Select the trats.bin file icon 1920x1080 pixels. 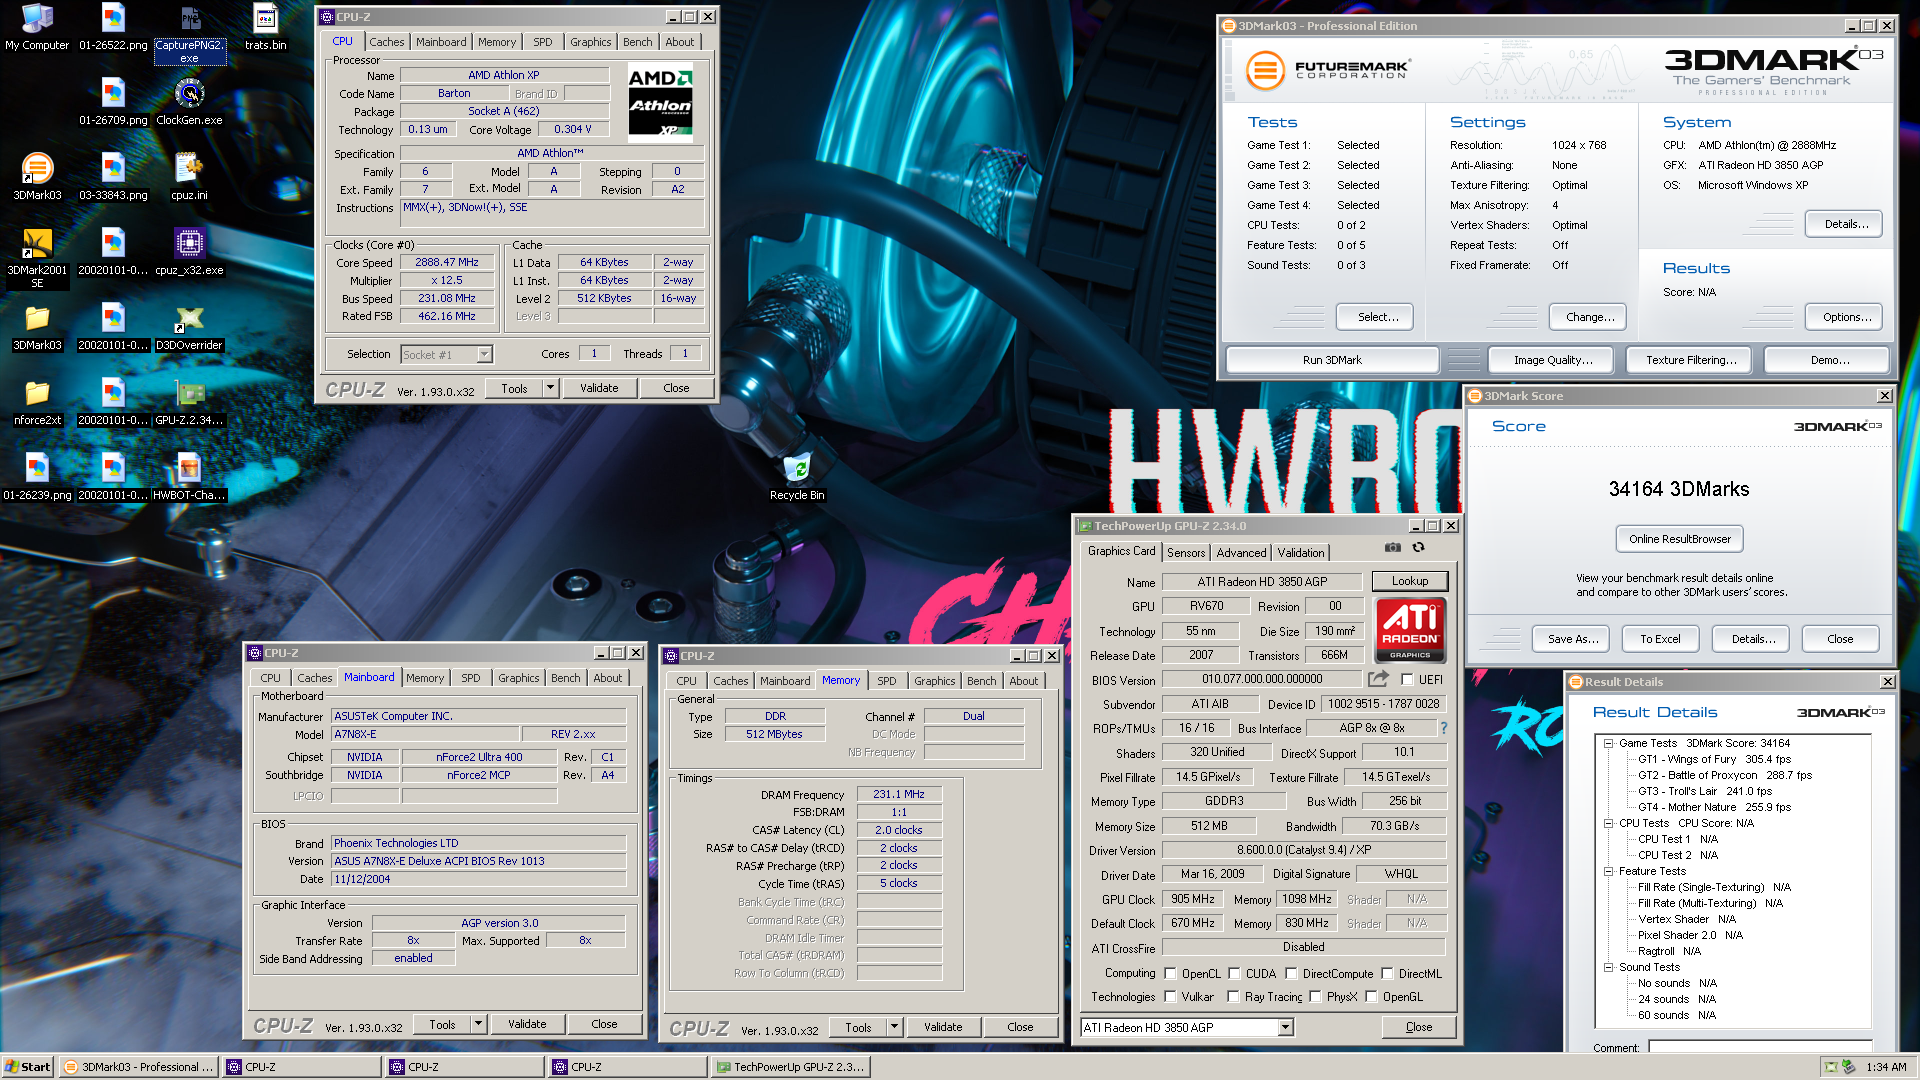(265, 27)
